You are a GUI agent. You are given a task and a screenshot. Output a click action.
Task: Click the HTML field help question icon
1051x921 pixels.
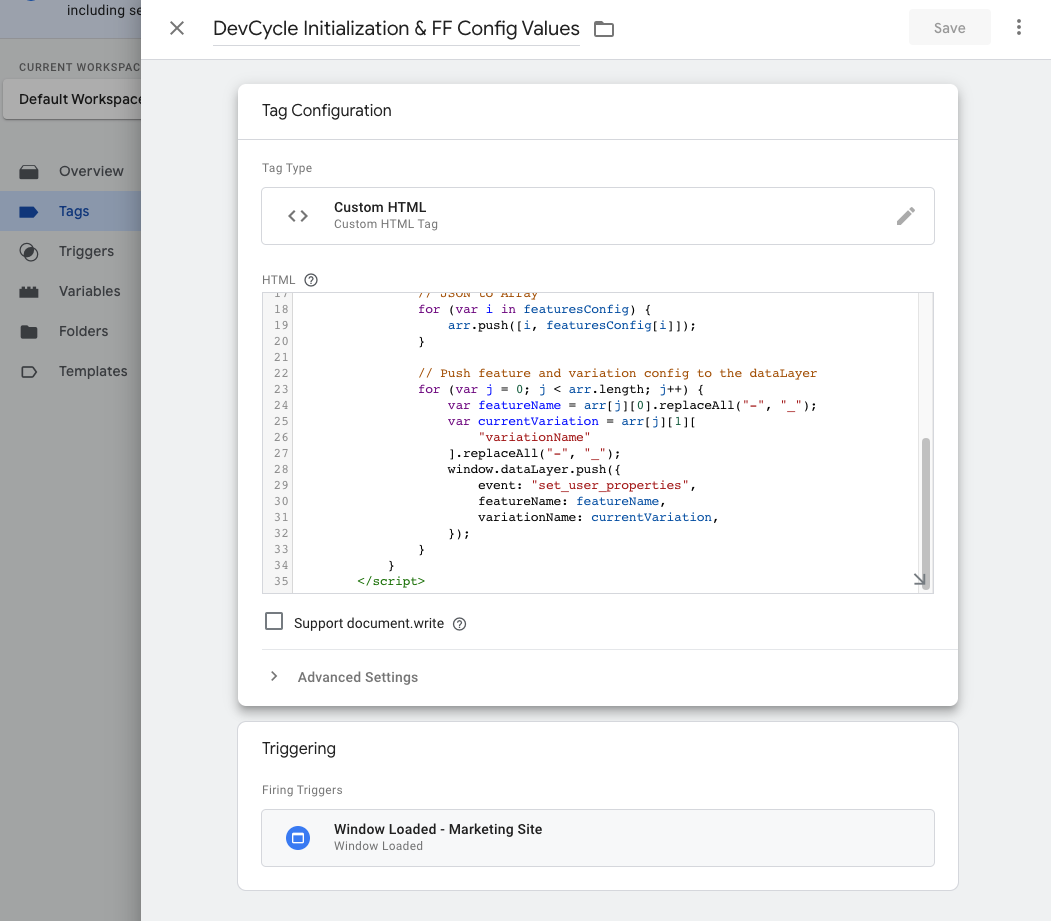click(x=311, y=280)
